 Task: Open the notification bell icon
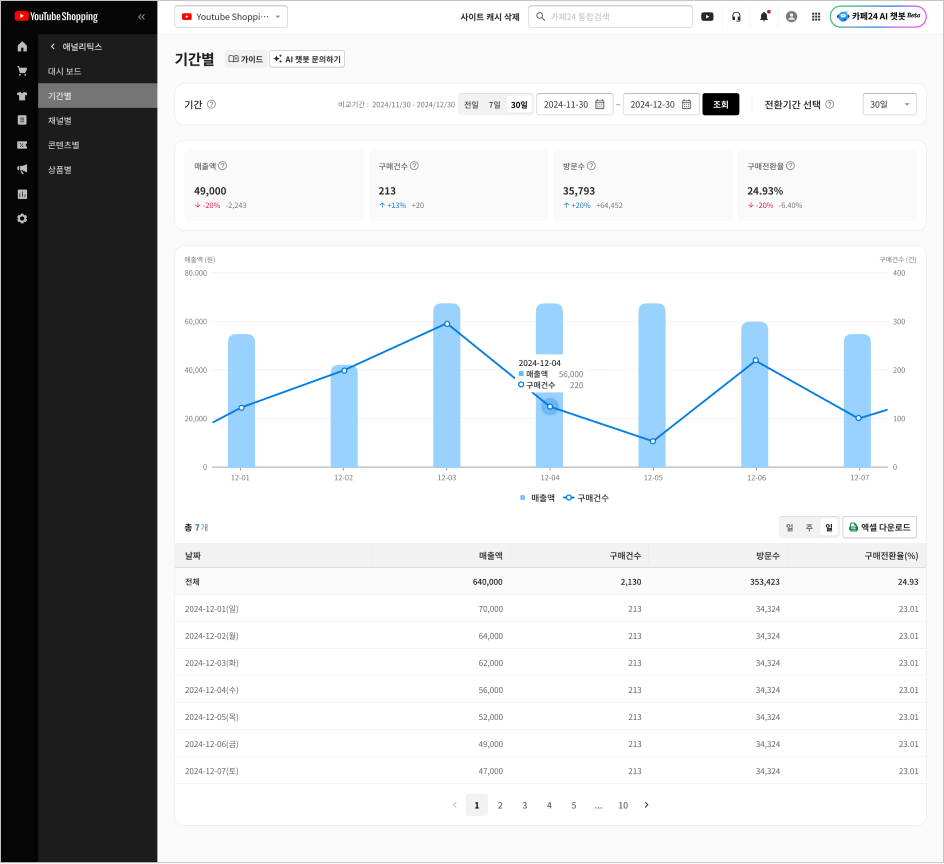tap(764, 17)
